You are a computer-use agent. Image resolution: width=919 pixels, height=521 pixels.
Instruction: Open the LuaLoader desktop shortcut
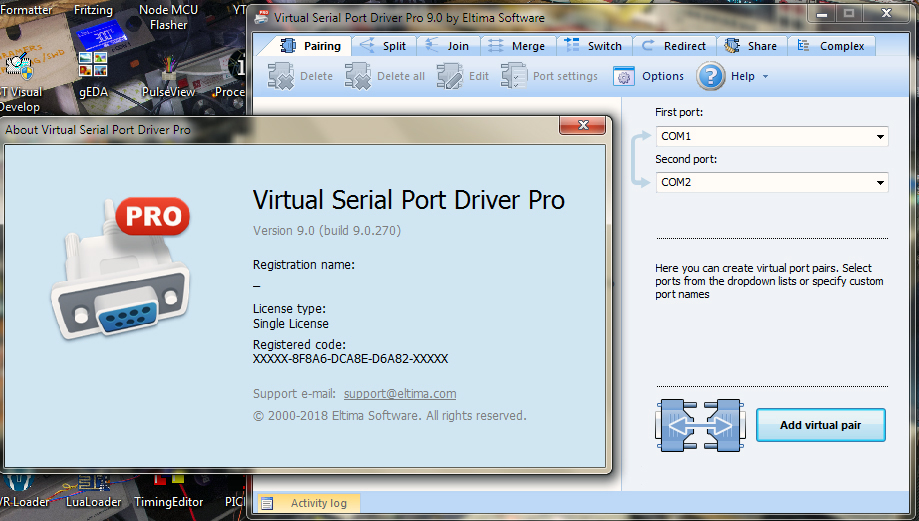click(93, 491)
